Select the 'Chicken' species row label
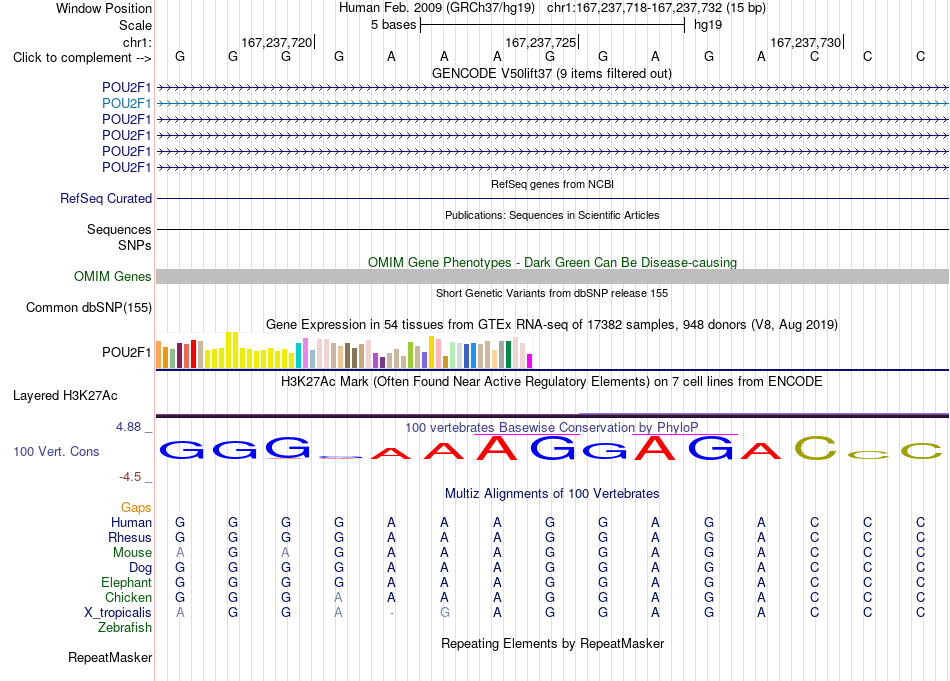The width and height of the screenshot is (950, 681). [128, 597]
